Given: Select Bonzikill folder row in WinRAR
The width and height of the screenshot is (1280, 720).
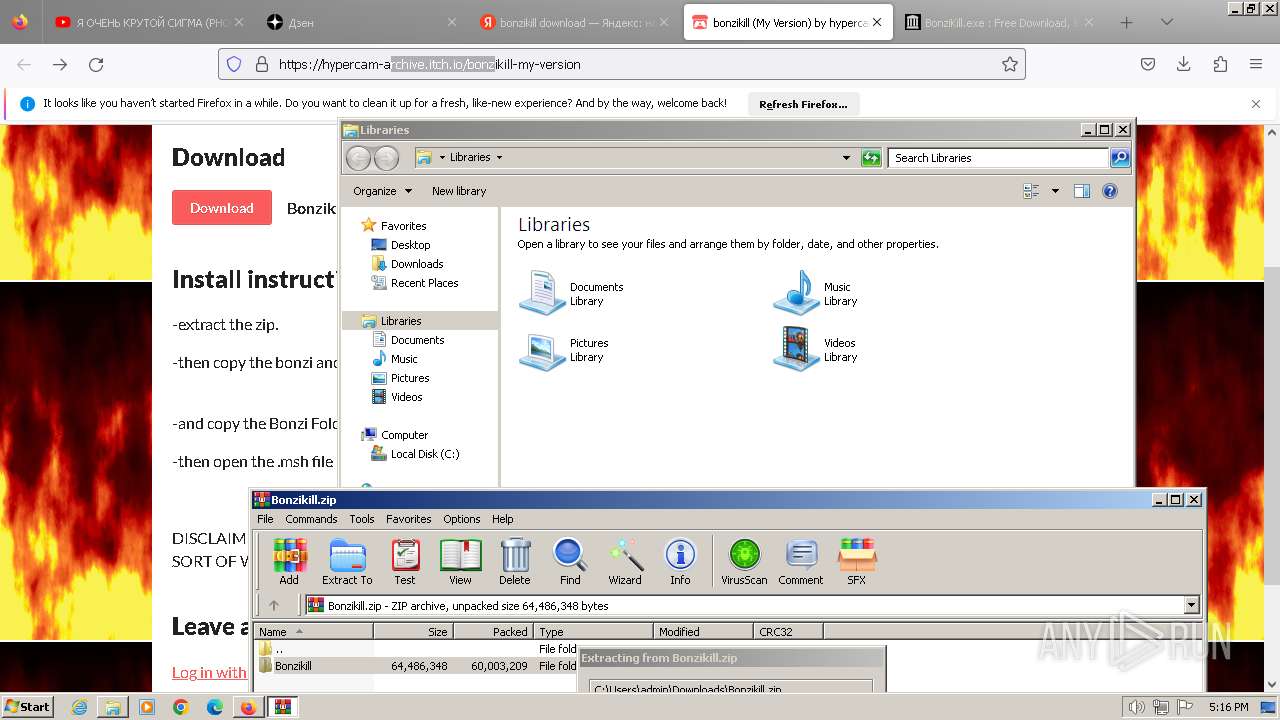Looking at the screenshot, I should click(415, 666).
